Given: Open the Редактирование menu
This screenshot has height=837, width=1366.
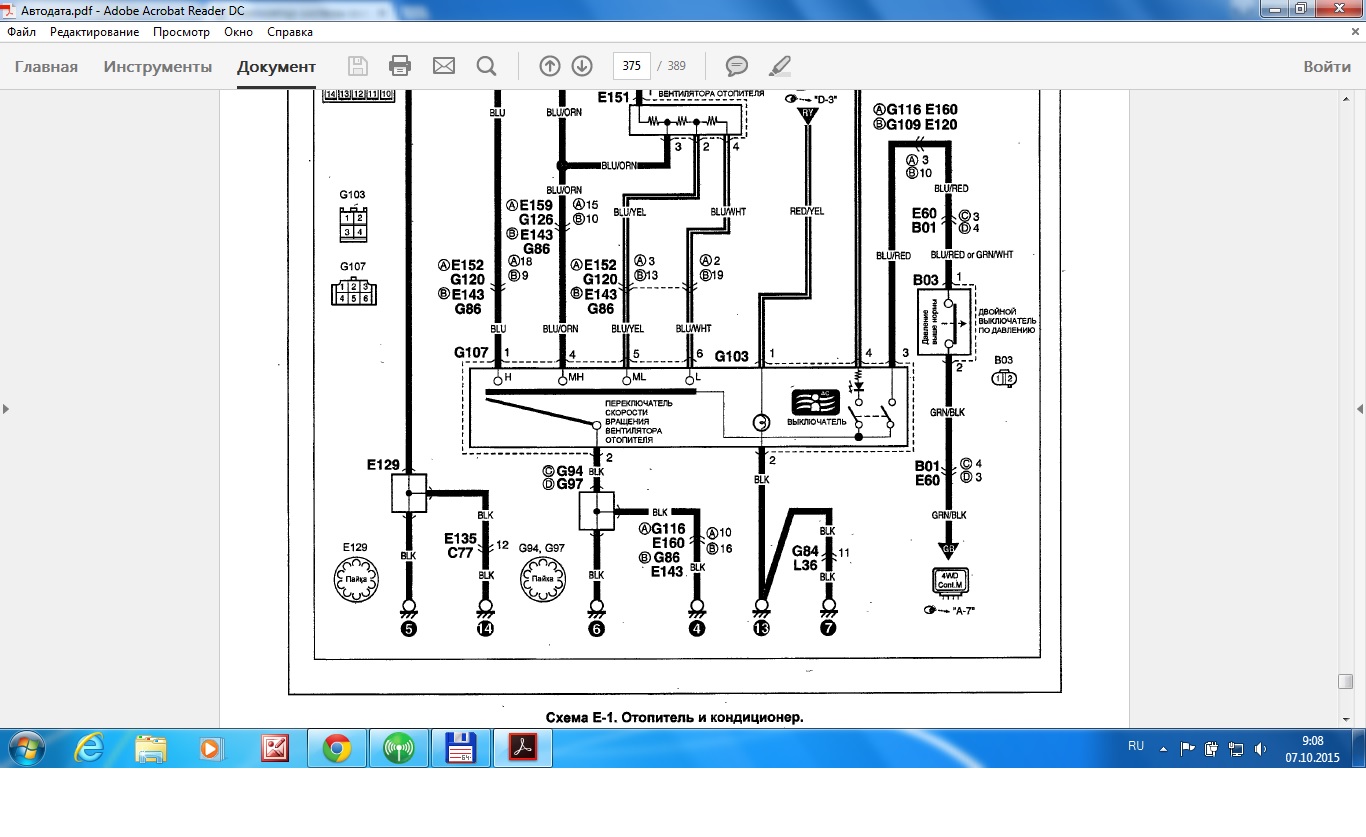Looking at the screenshot, I should 95,32.
